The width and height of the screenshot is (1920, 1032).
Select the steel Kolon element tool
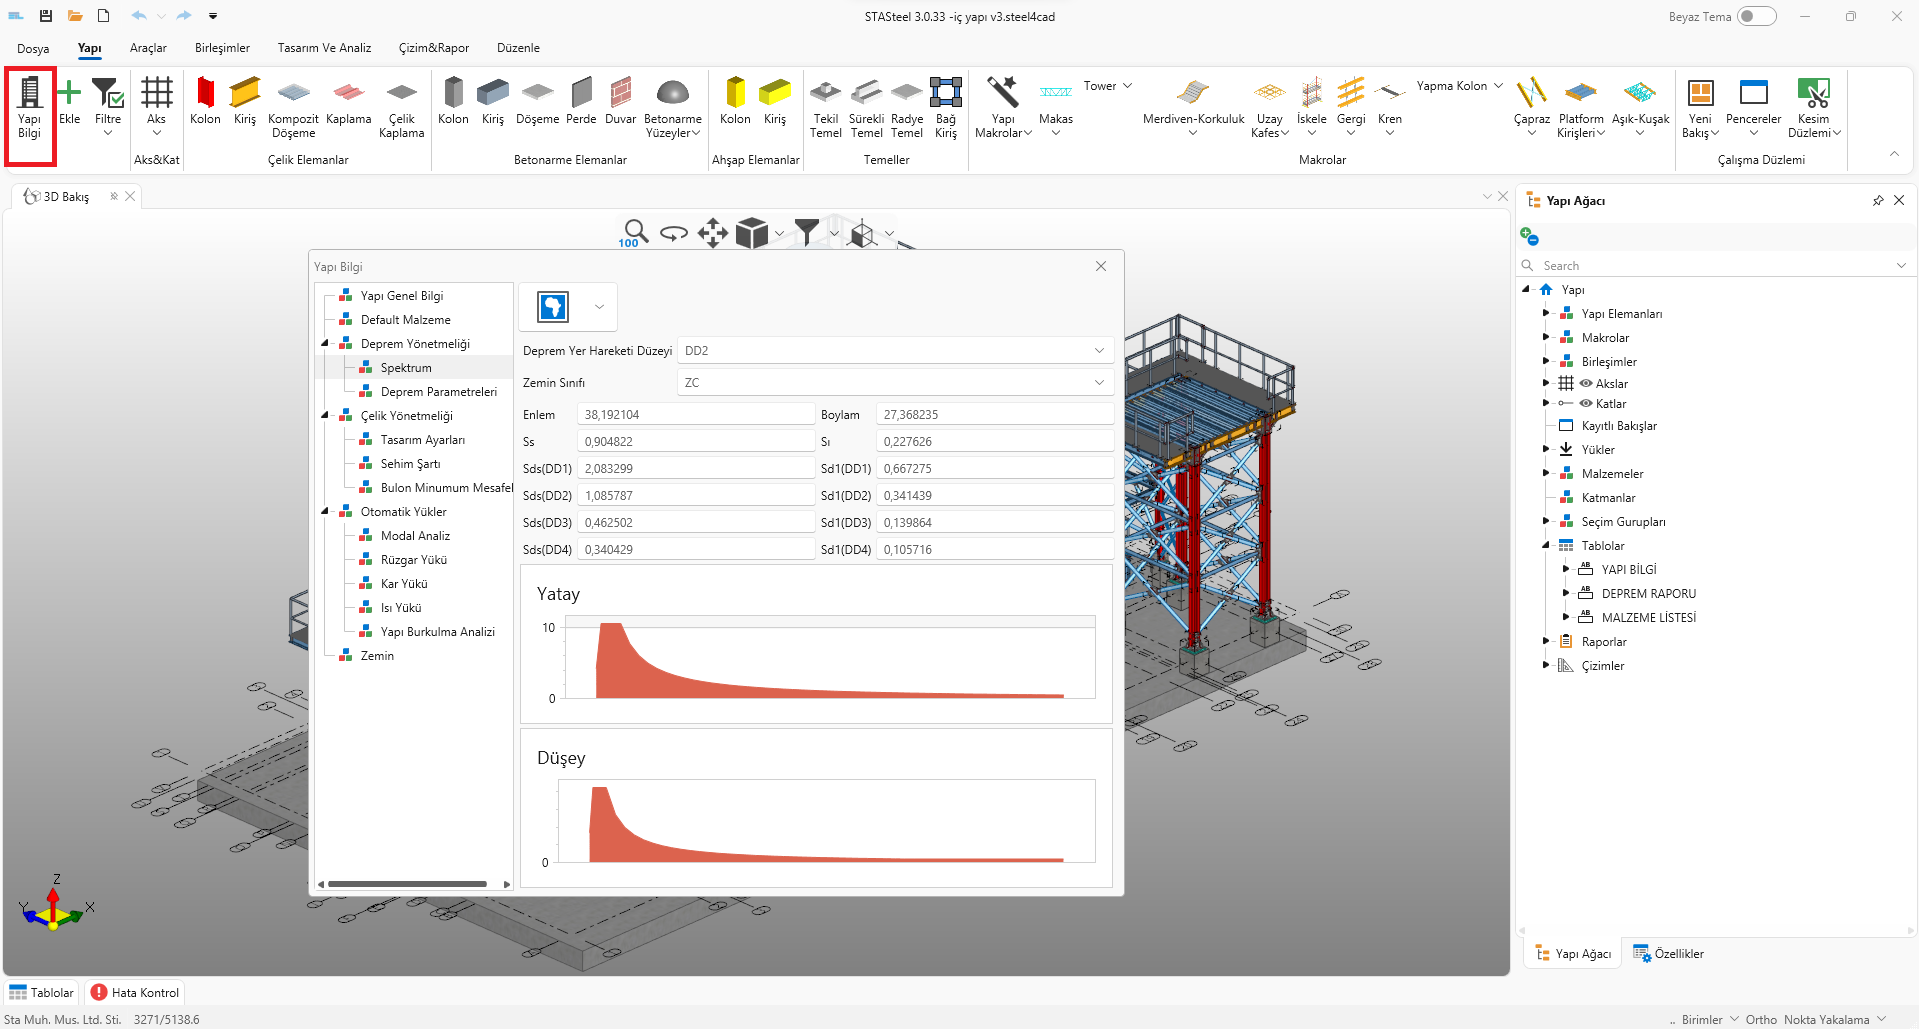tap(205, 102)
